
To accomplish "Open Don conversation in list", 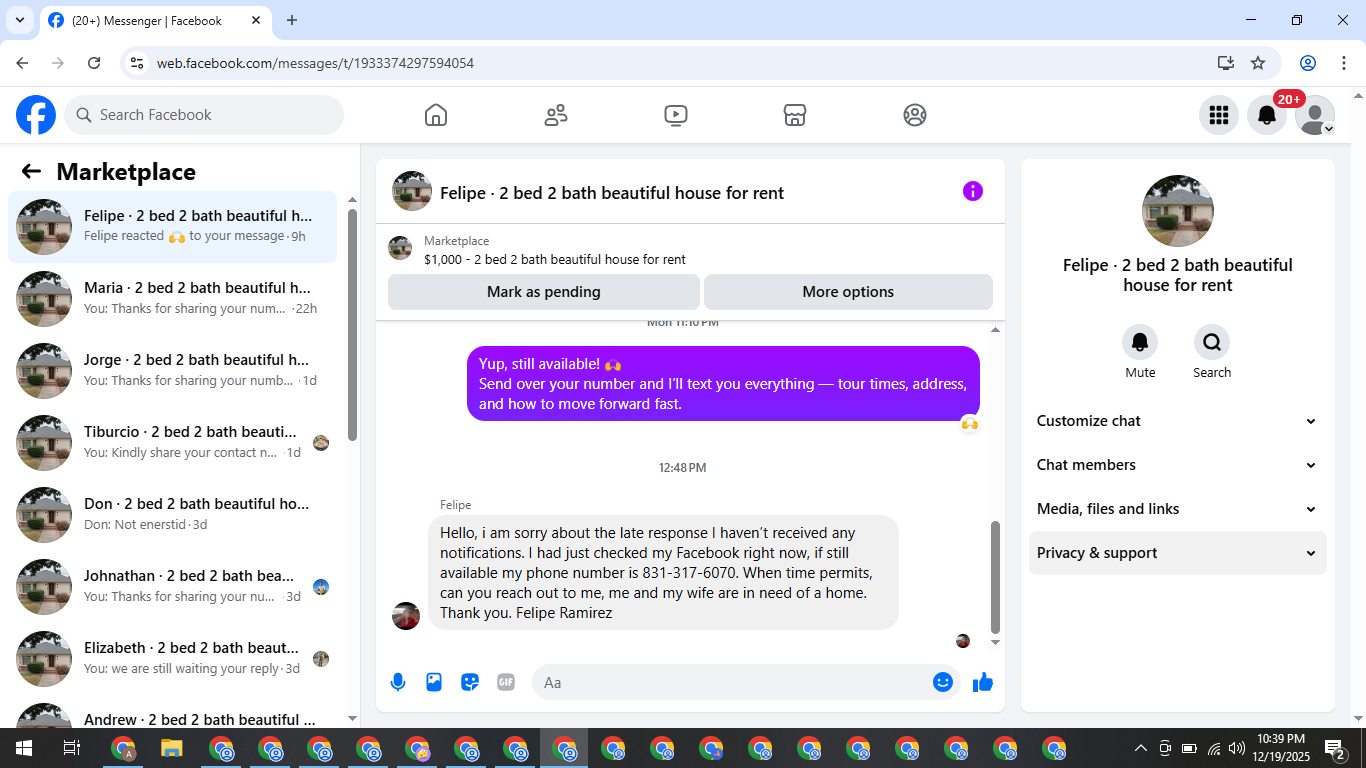I will point(173,515).
